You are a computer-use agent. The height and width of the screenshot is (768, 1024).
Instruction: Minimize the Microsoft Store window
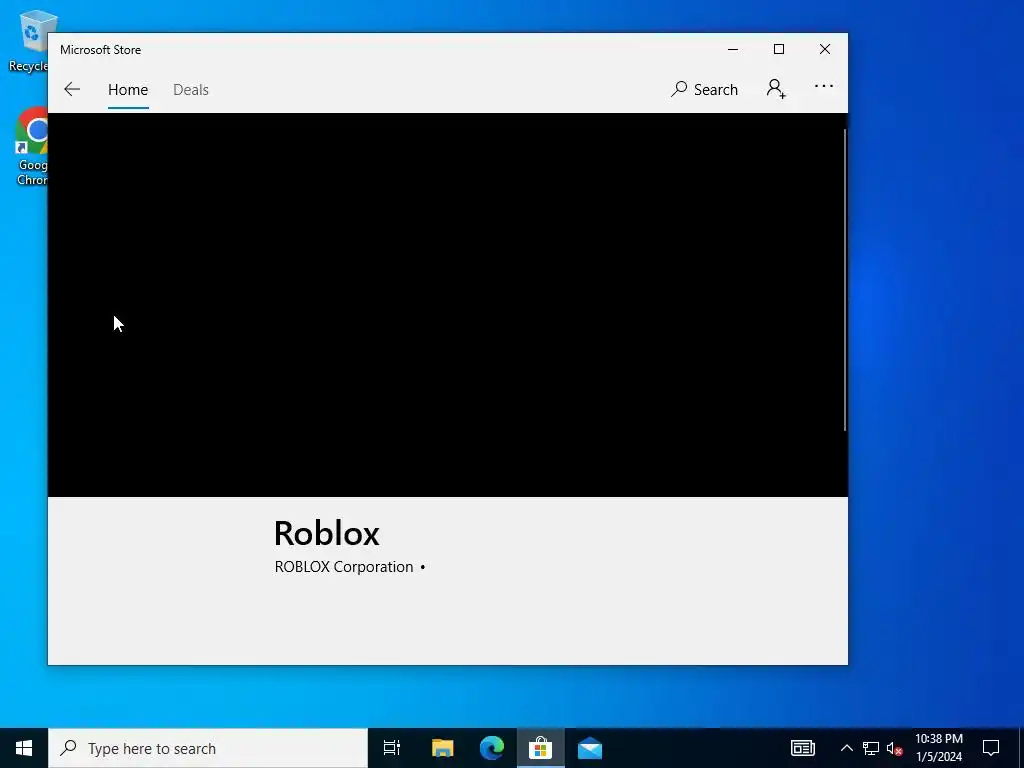(733, 50)
